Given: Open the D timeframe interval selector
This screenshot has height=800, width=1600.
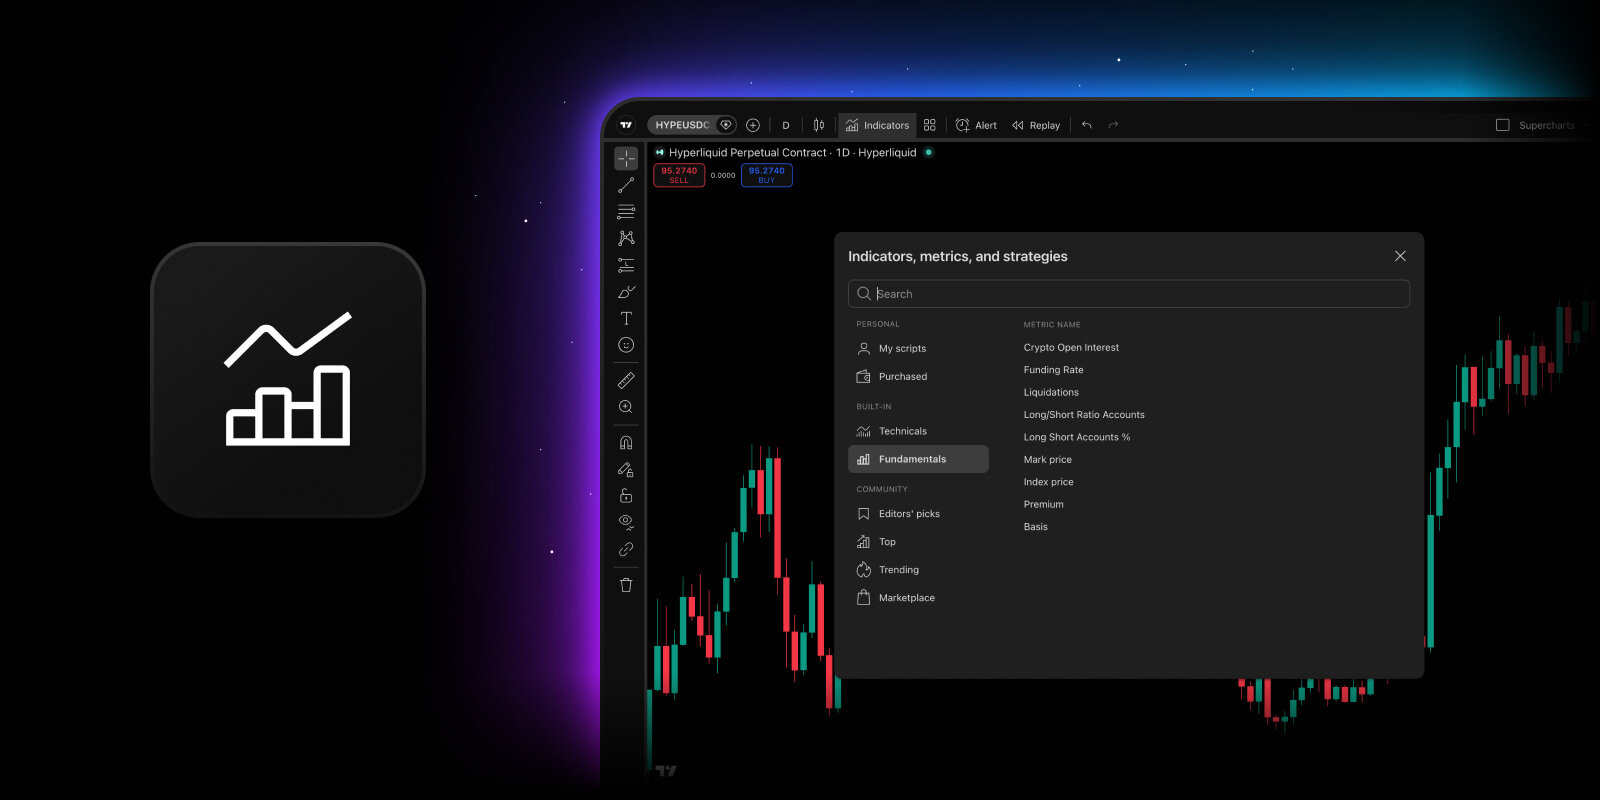Looking at the screenshot, I should 786,125.
